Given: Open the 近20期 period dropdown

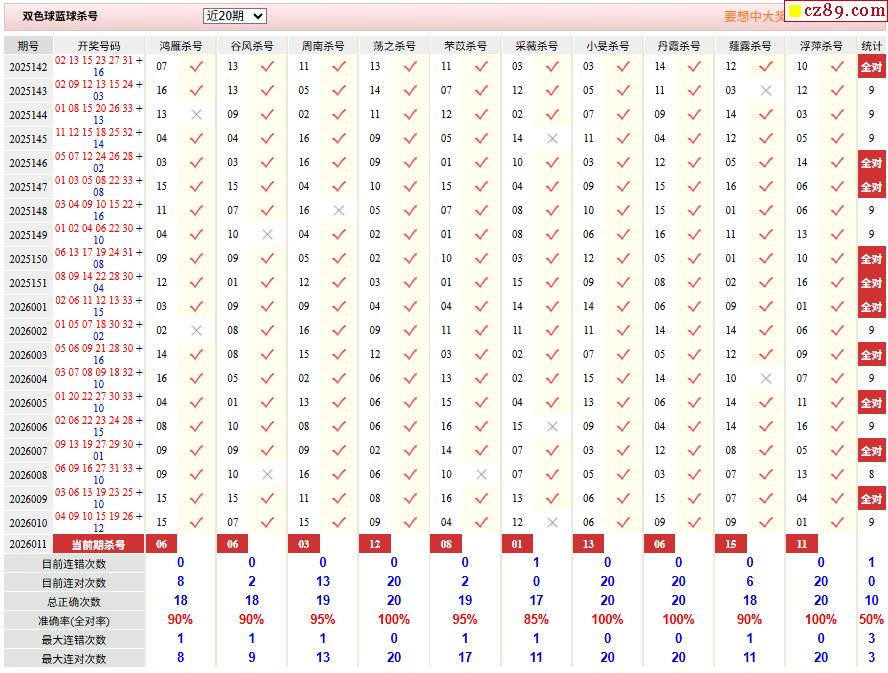Looking at the screenshot, I should pyautogui.click(x=234, y=16).
